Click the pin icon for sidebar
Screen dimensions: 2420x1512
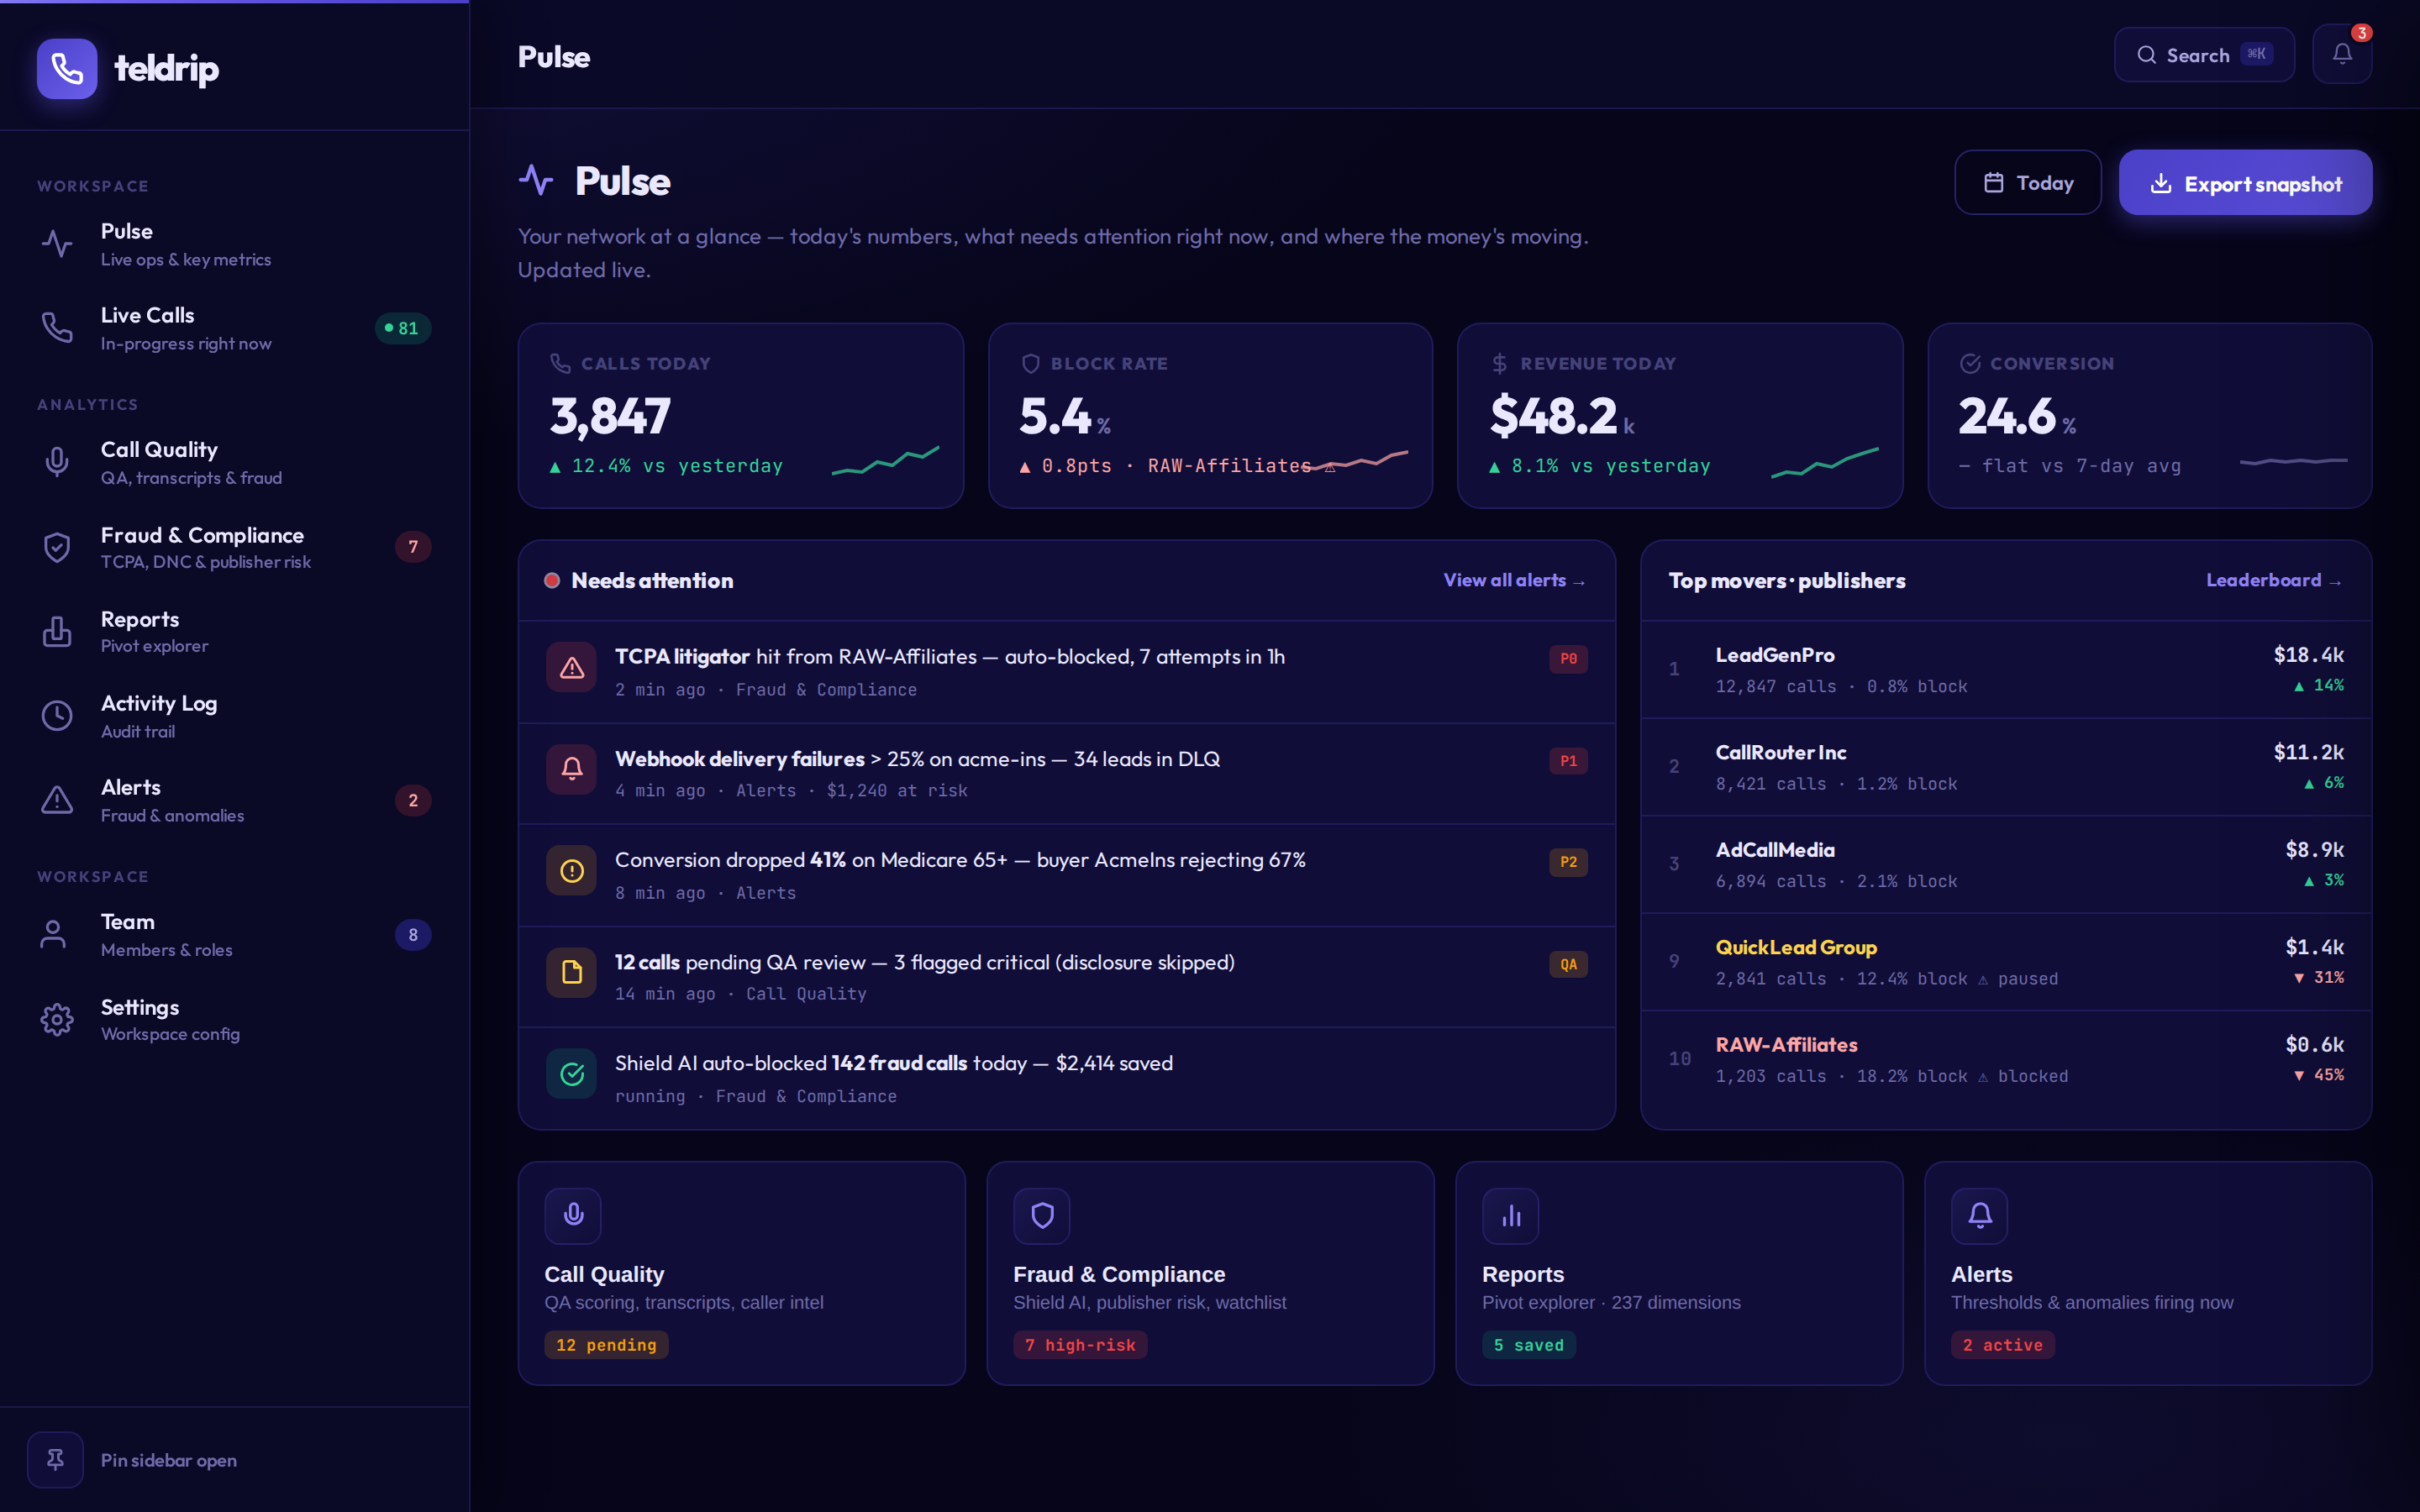[x=55, y=1460]
